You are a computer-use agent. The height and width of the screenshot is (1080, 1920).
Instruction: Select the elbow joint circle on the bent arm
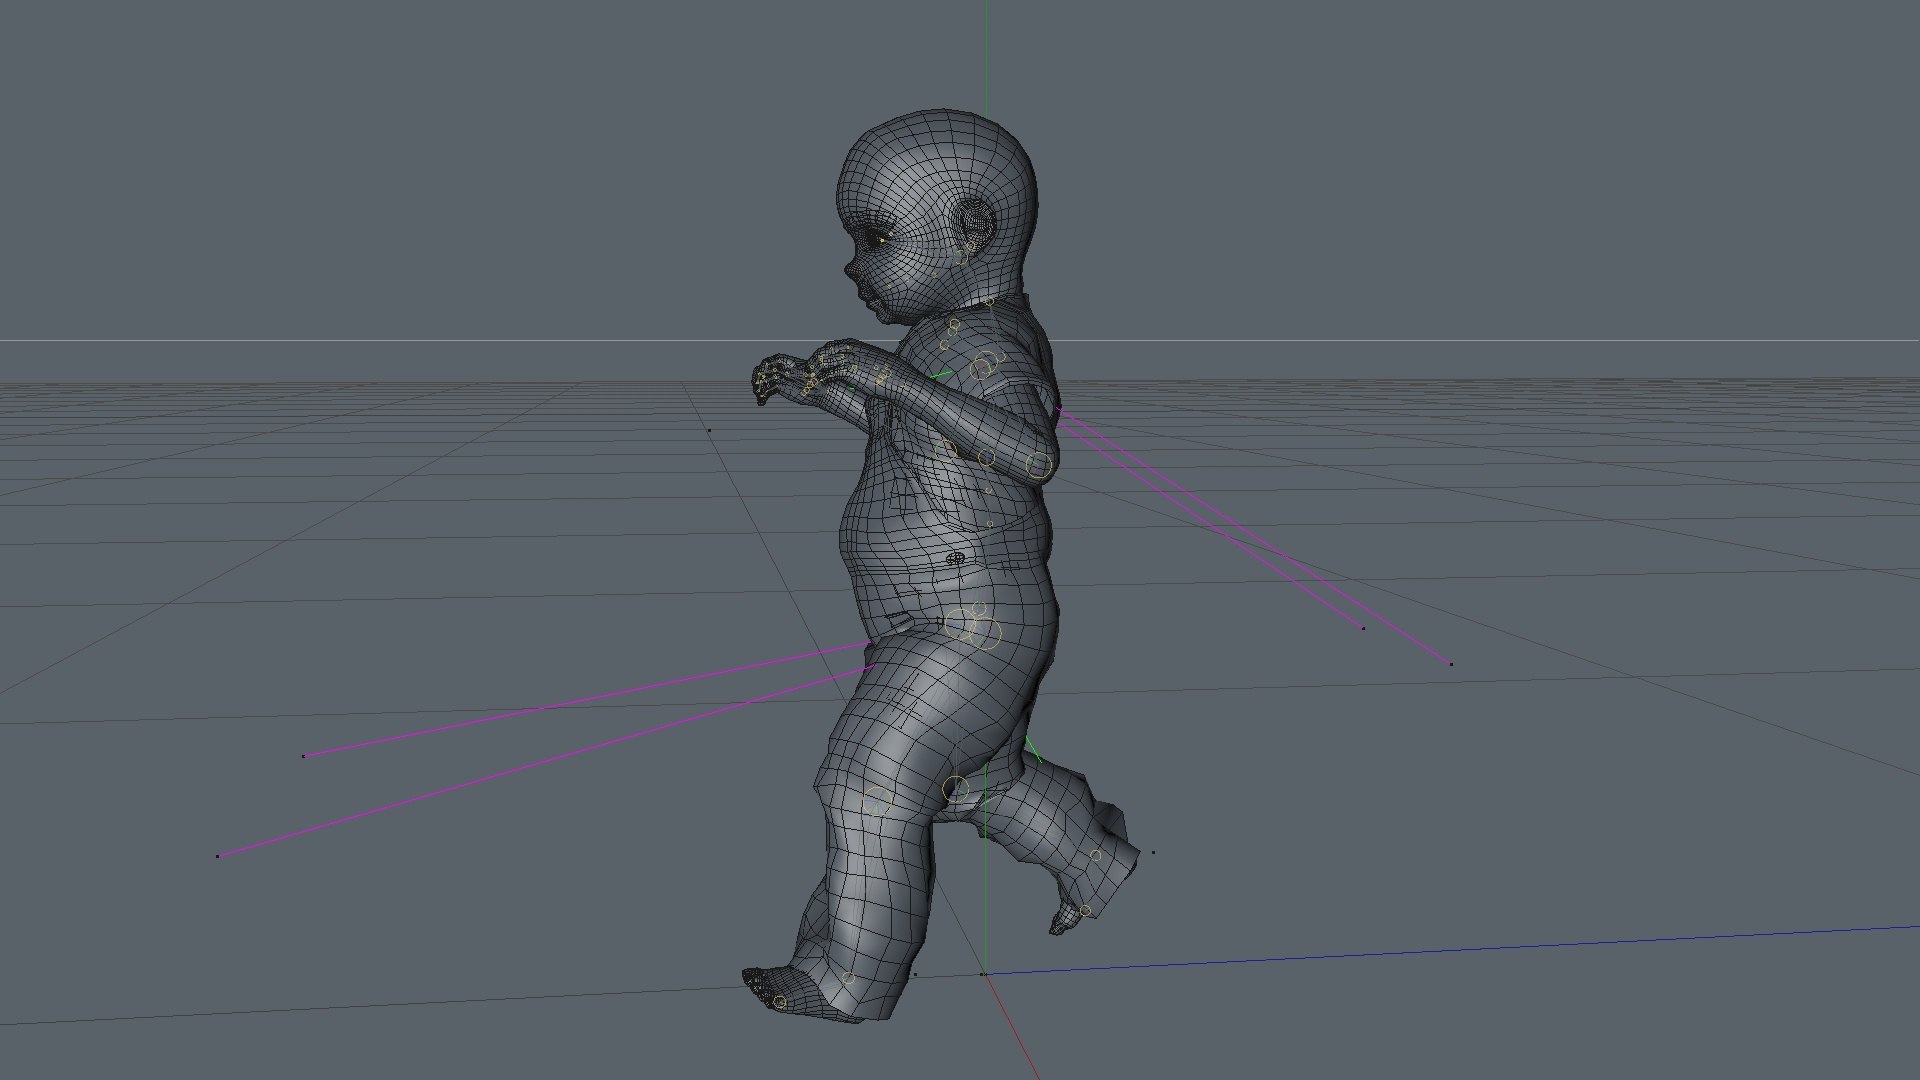click(x=1040, y=465)
